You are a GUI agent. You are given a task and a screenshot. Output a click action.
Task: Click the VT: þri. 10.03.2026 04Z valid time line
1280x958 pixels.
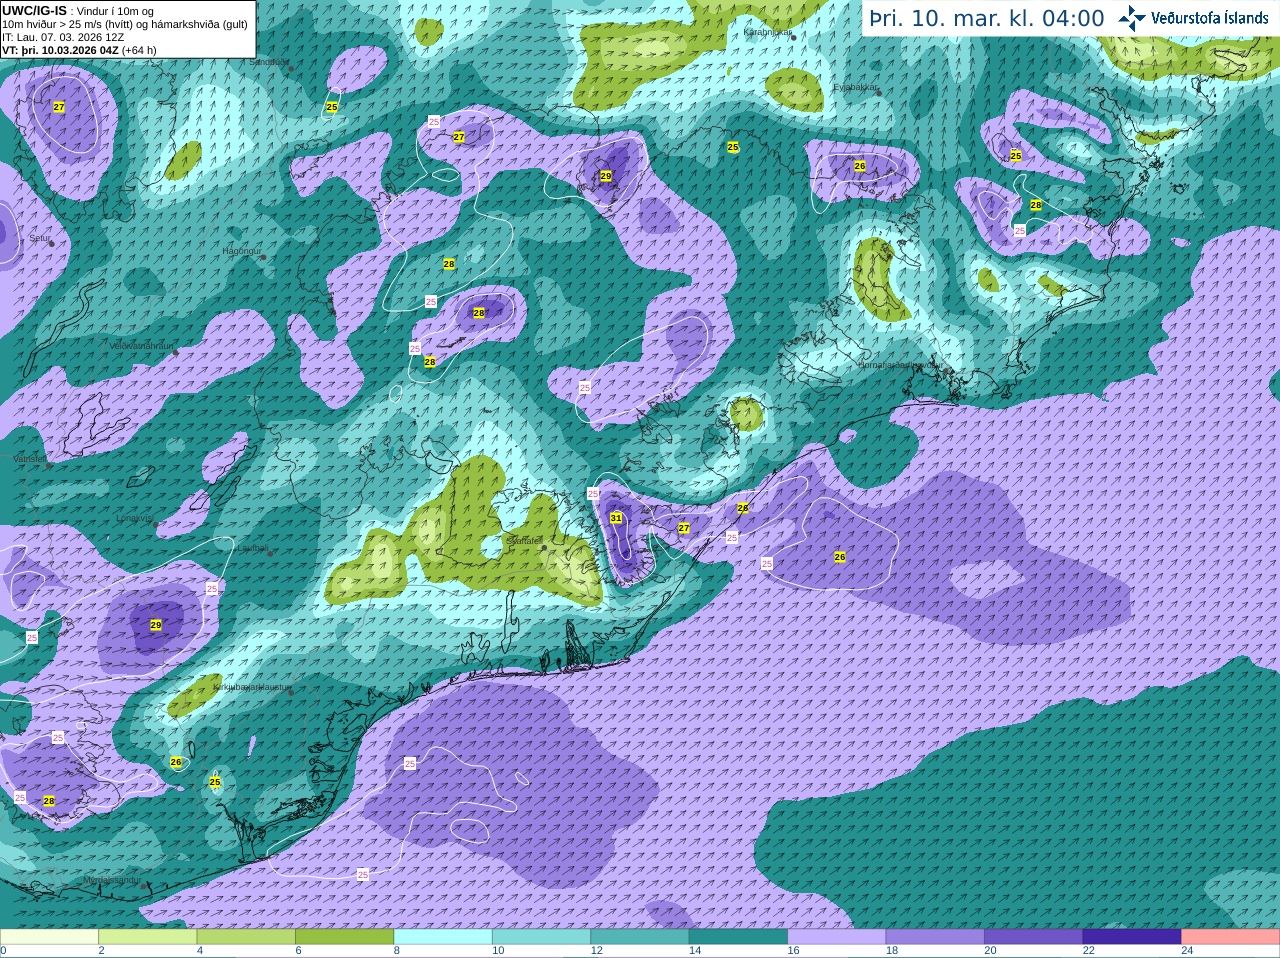(79, 50)
